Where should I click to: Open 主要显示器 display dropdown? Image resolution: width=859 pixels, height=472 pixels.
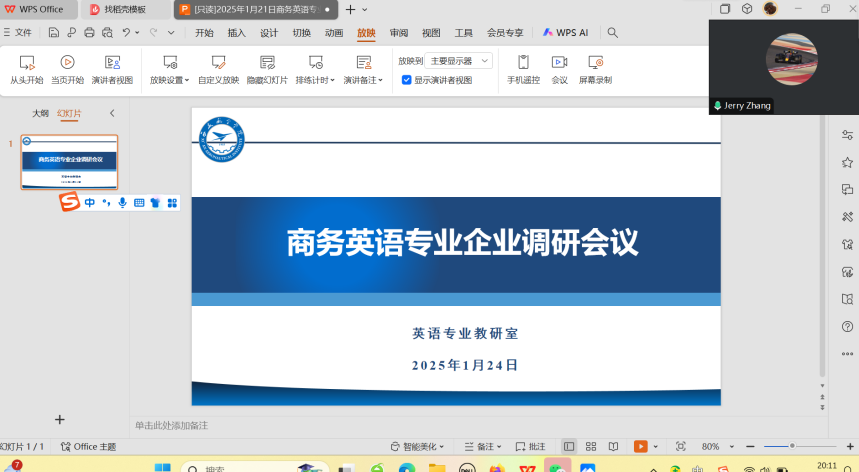pyautogui.click(x=458, y=61)
